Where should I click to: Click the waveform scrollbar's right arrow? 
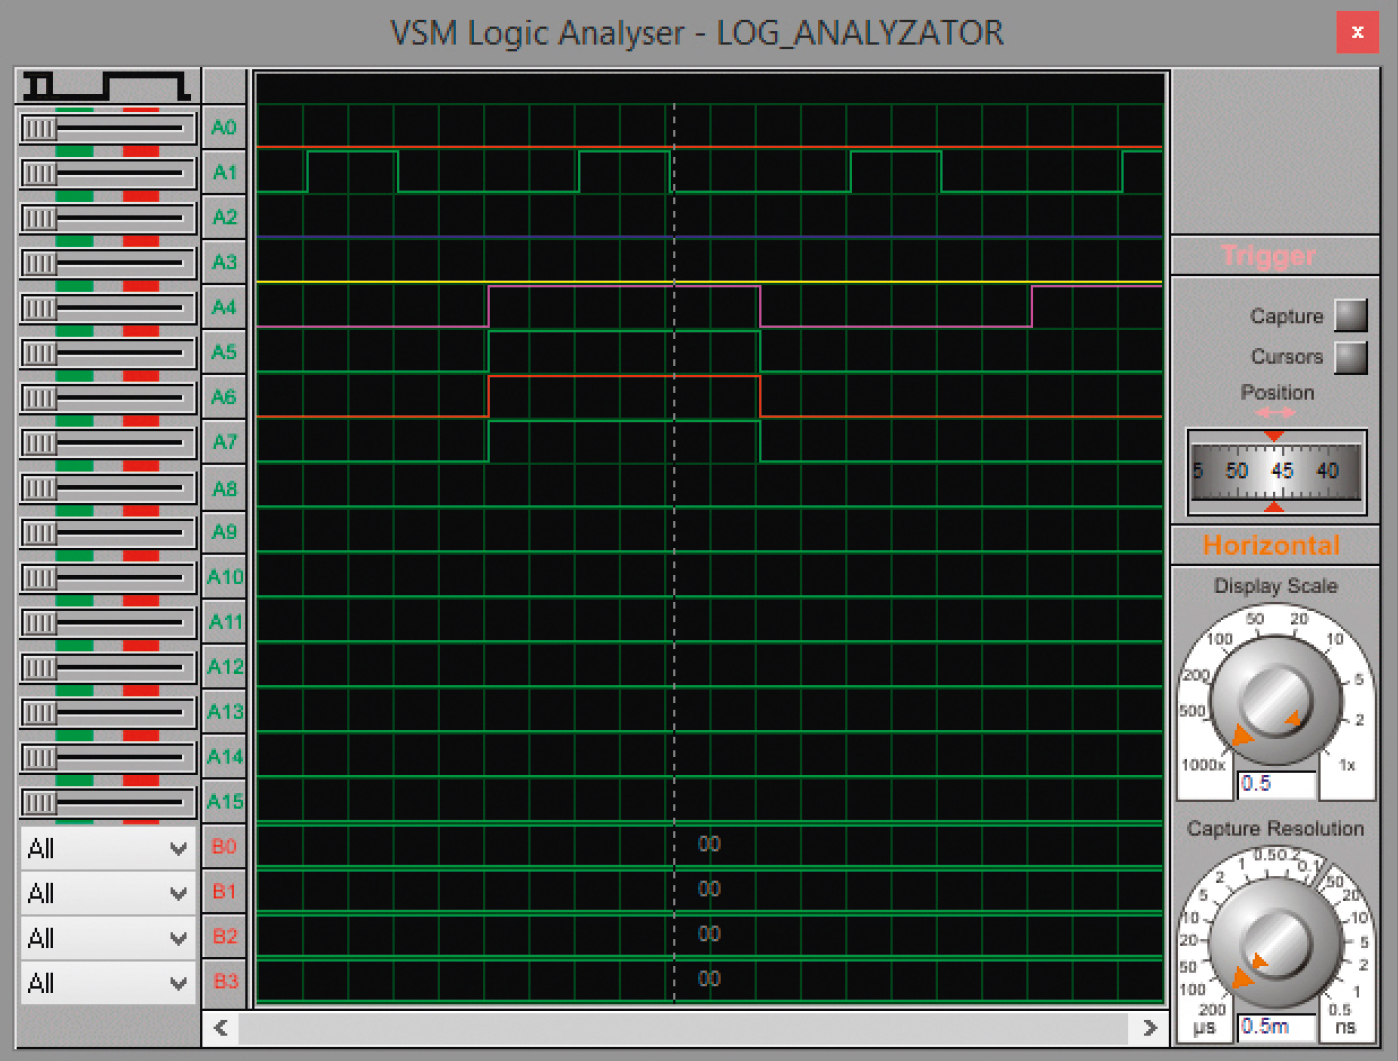[1150, 1028]
